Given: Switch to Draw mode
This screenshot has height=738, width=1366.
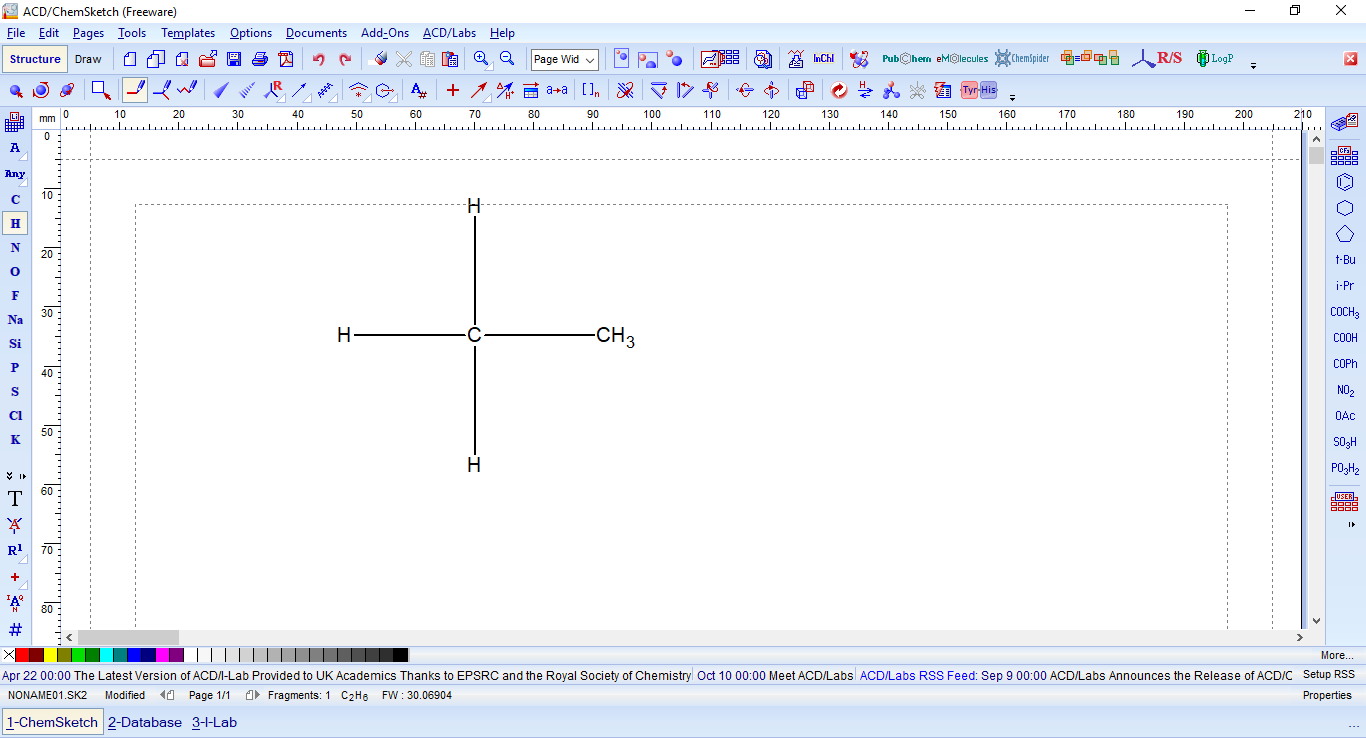Looking at the screenshot, I should pos(88,59).
